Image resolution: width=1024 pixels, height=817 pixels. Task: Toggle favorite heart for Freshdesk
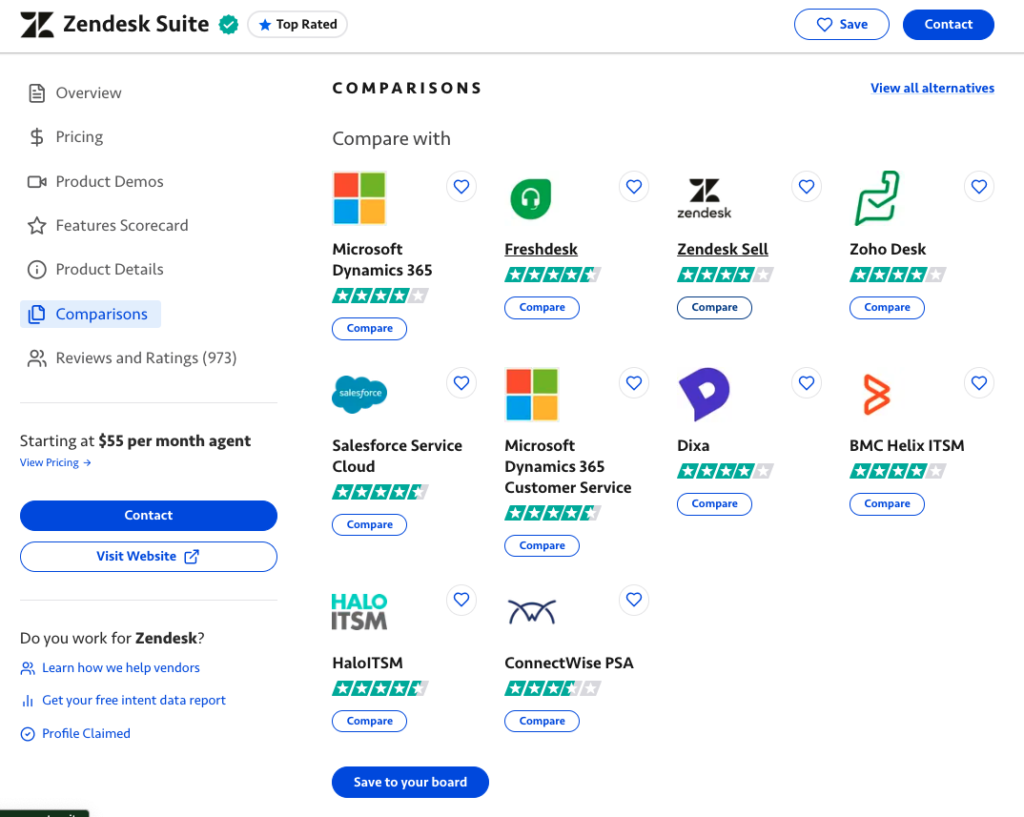click(x=633, y=186)
